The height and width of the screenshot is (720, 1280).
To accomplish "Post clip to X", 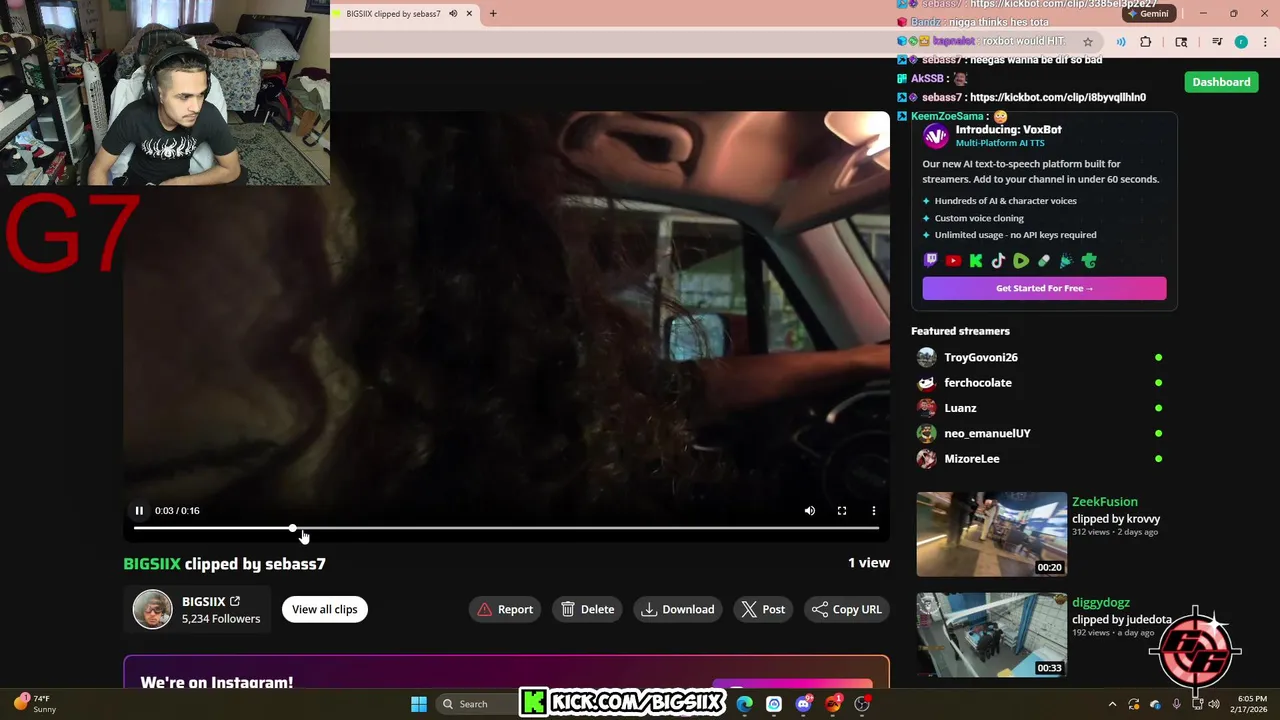I will (x=763, y=609).
